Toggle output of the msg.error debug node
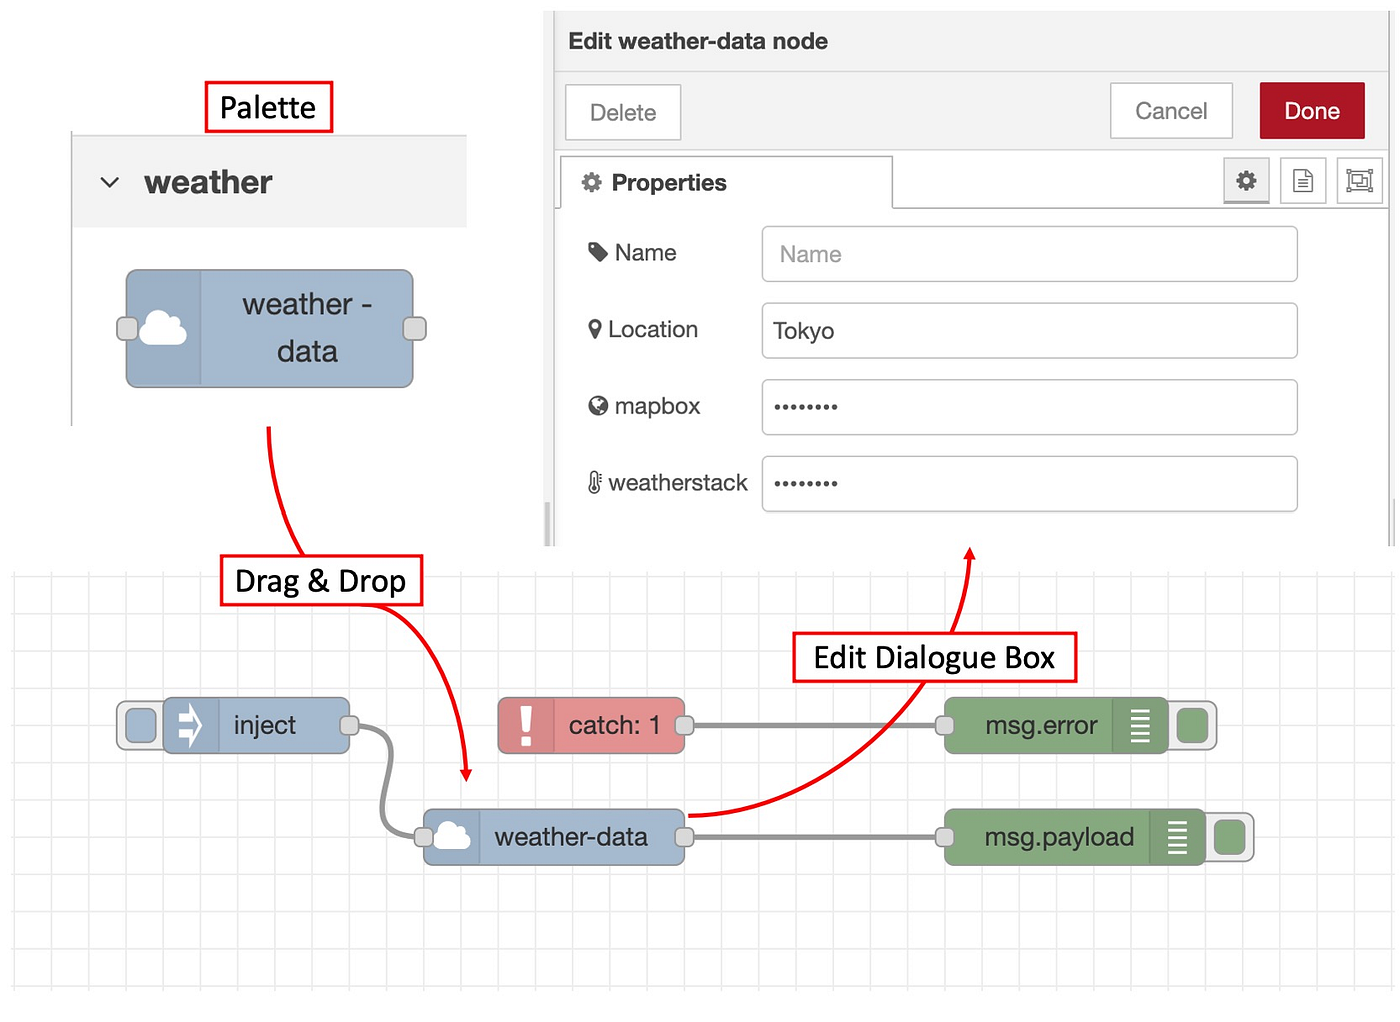Image resolution: width=1400 pixels, height=1022 pixels. tap(1192, 725)
